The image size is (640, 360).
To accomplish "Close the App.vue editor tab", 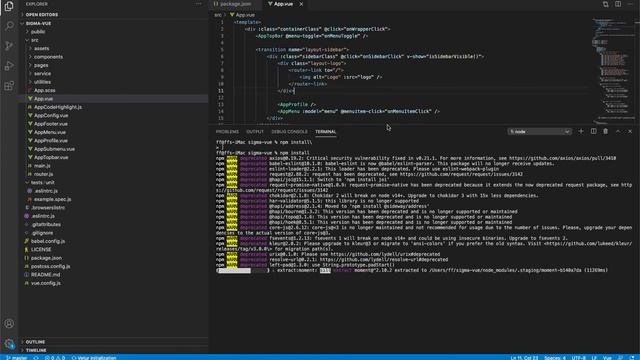I will click(301, 4).
